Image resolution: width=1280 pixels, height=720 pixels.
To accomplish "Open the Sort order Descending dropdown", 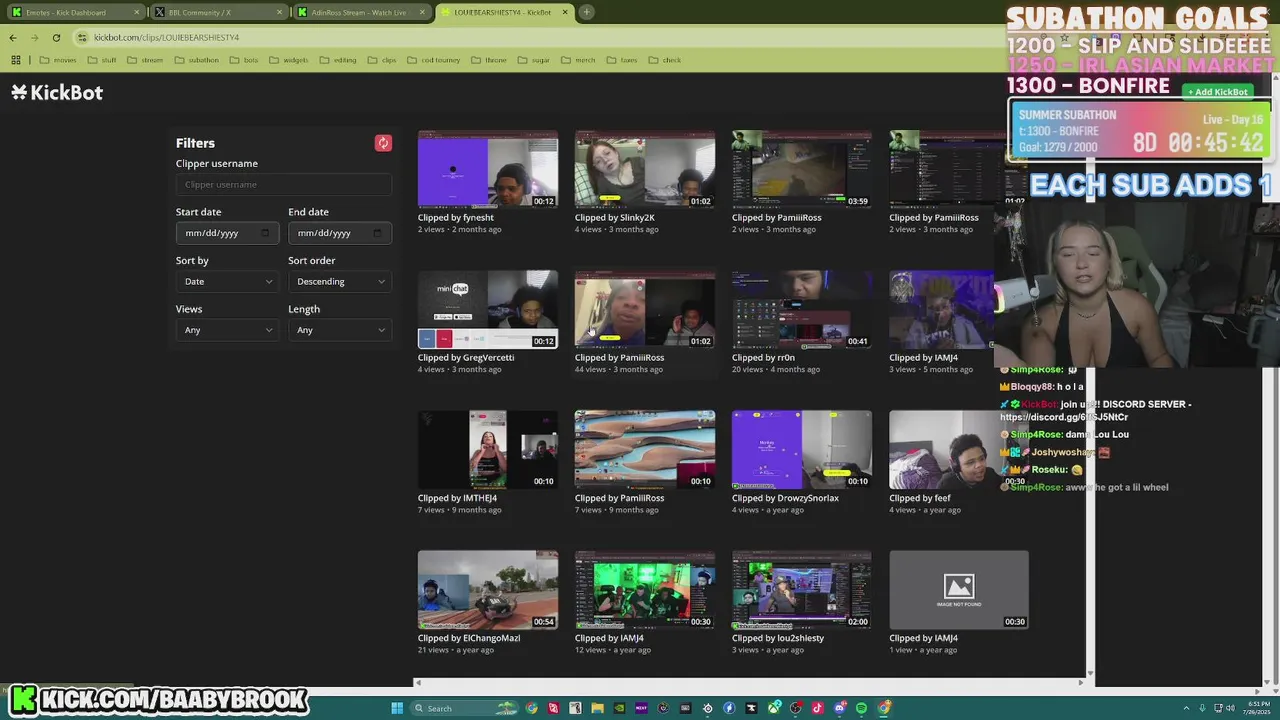I will (x=340, y=282).
